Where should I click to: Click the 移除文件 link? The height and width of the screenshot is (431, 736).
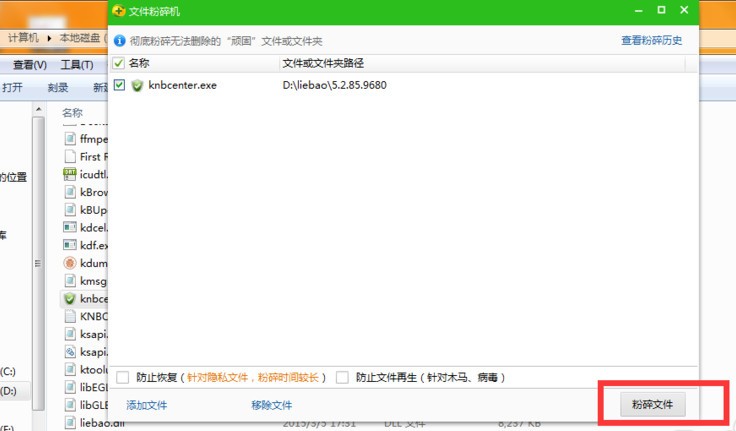point(271,405)
